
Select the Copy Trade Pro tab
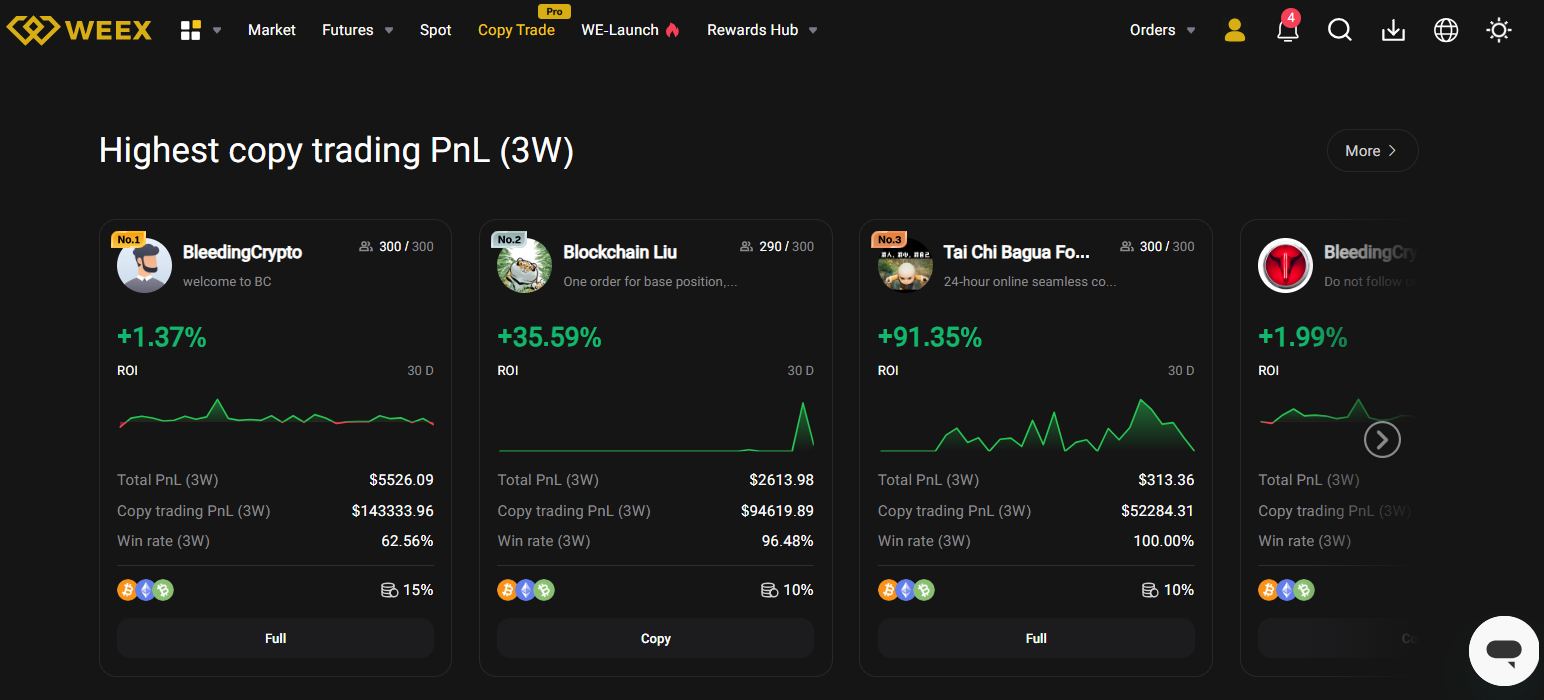(516, 30)
